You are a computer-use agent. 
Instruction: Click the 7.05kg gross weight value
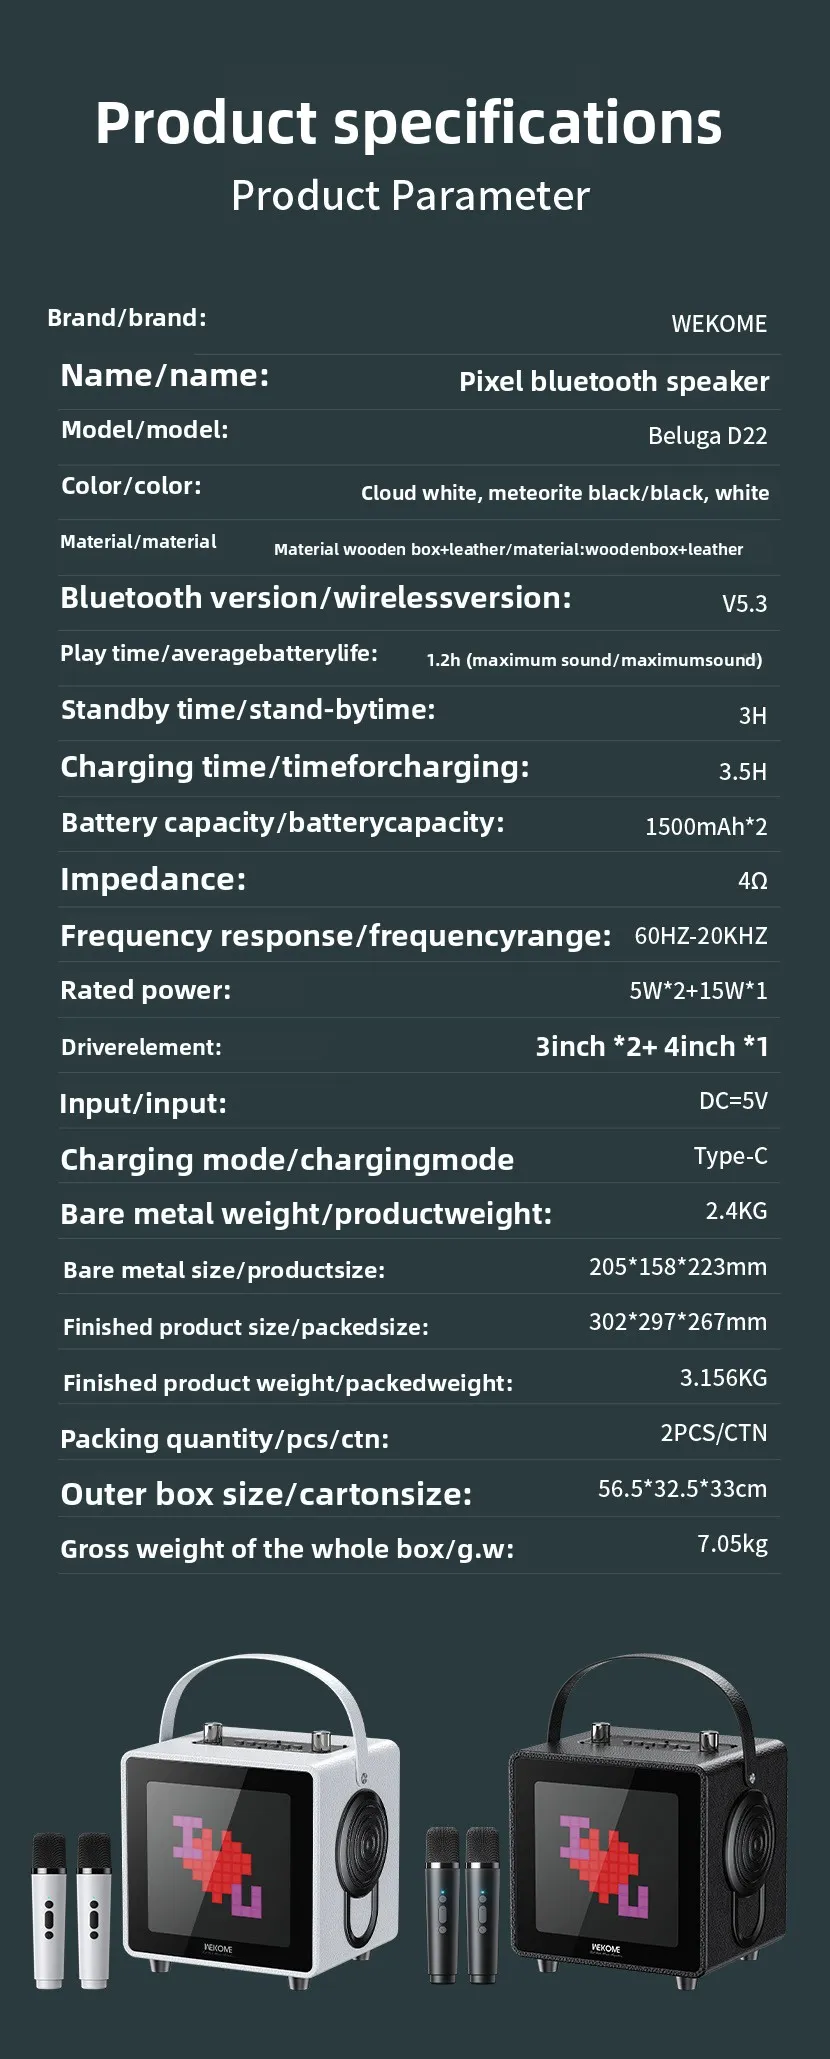[732, 1544]
